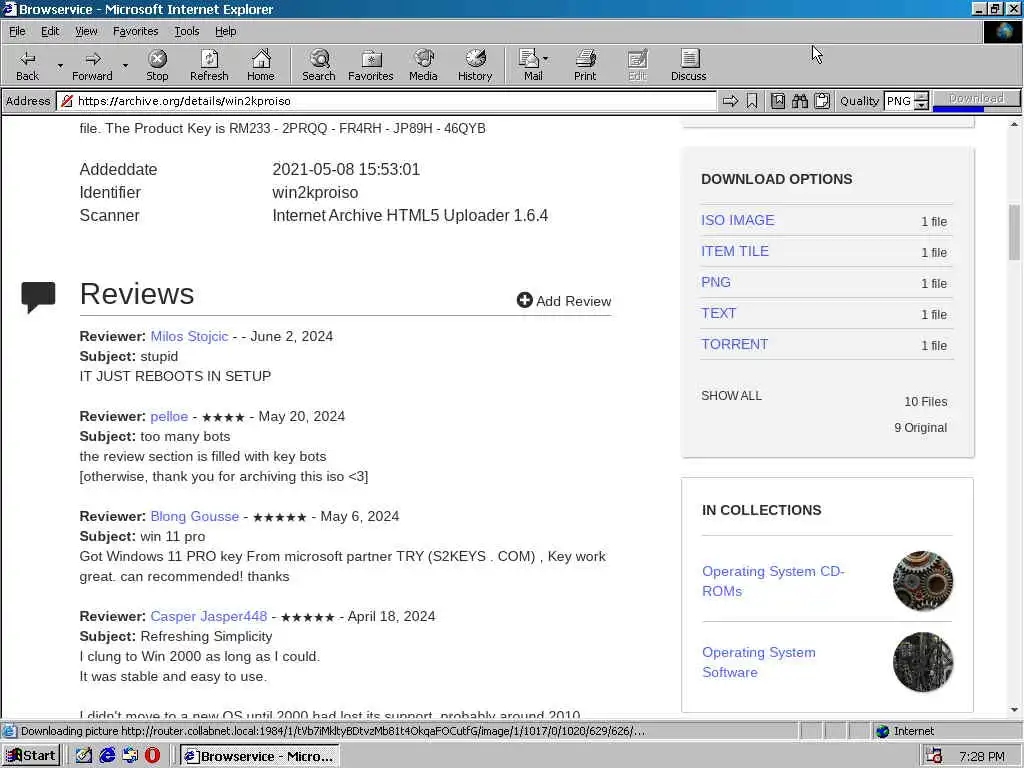Click the Operating System Software collection thumbnail
This screenshot has width=1024, height=768.
(922, 662)
